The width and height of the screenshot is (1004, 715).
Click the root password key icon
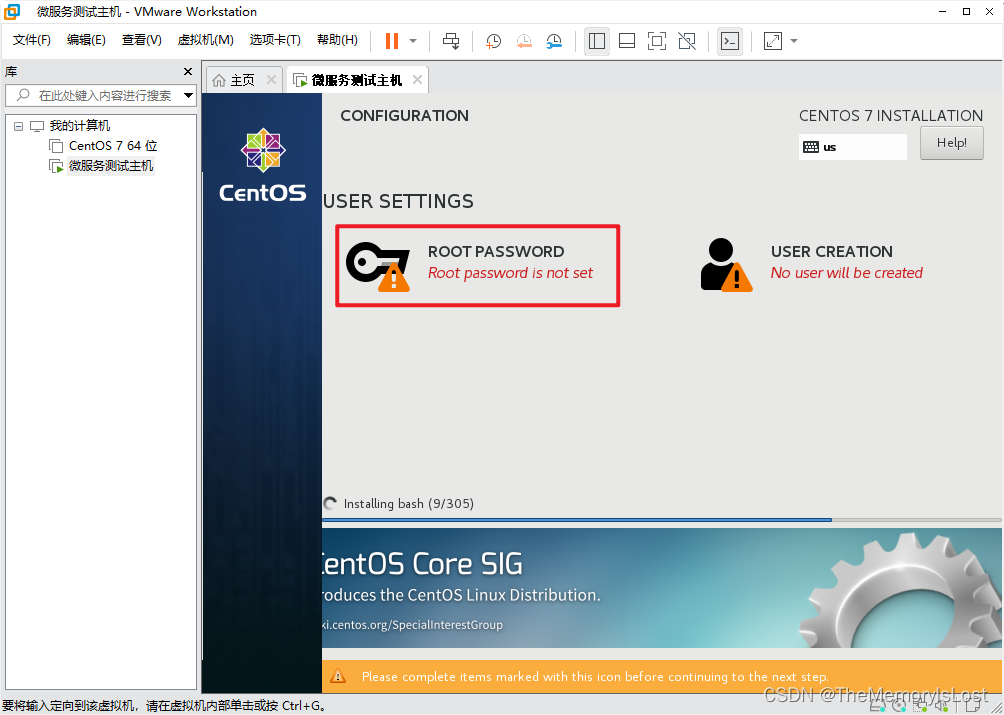click(378, 266)
